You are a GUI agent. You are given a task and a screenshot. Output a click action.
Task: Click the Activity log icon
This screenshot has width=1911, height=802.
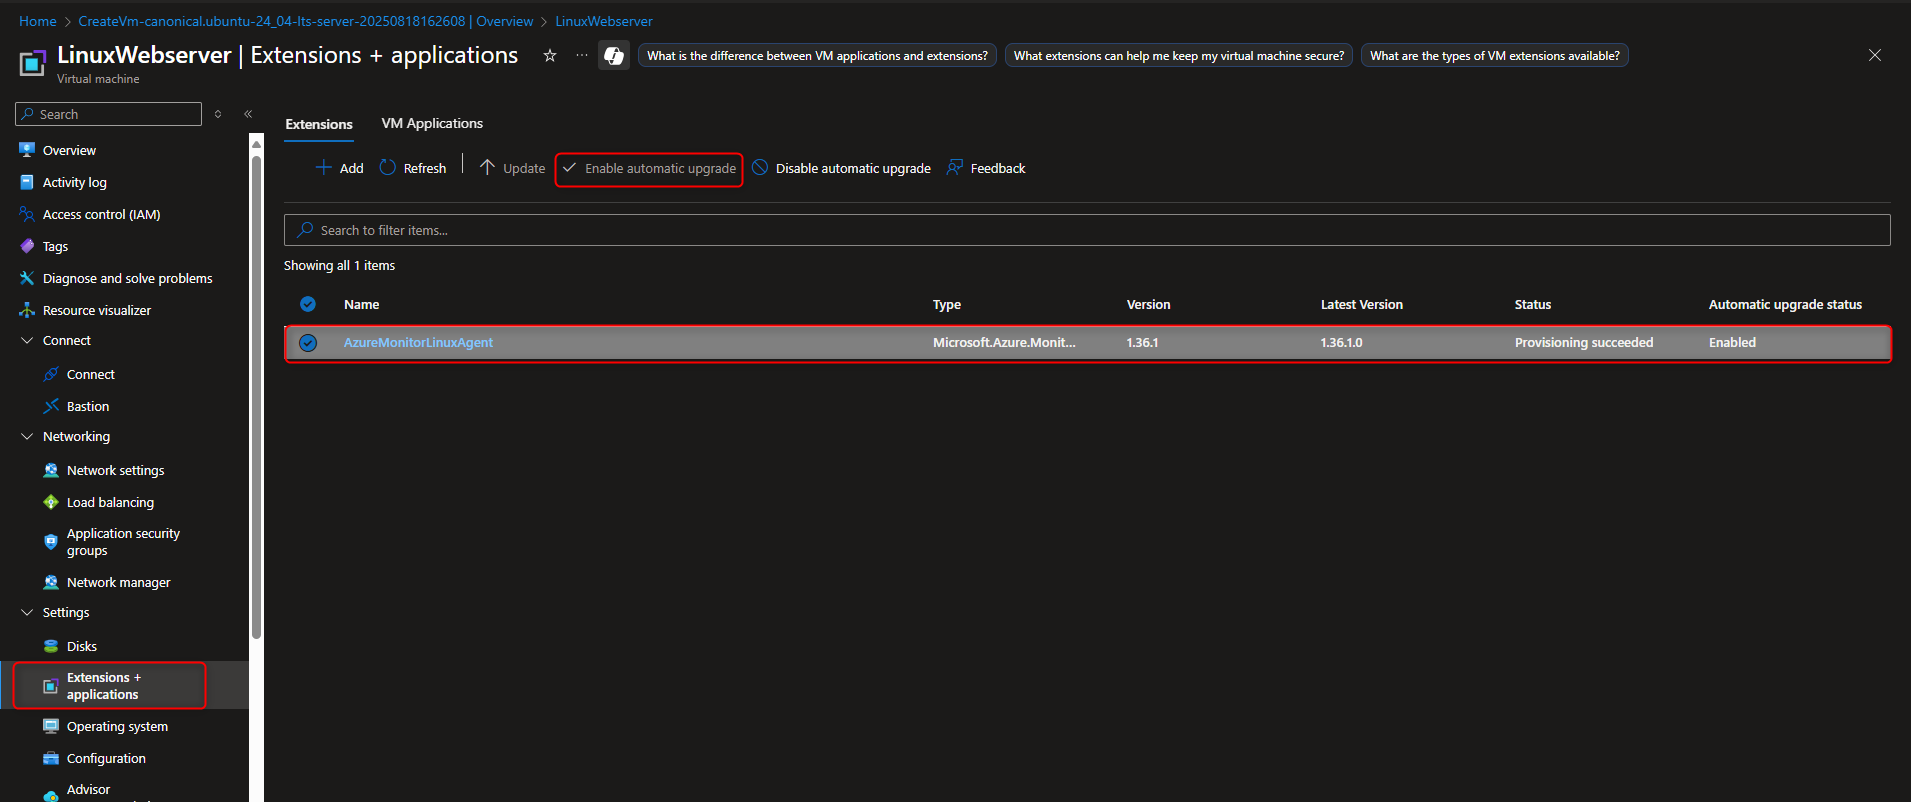click(x=27, y=182)
